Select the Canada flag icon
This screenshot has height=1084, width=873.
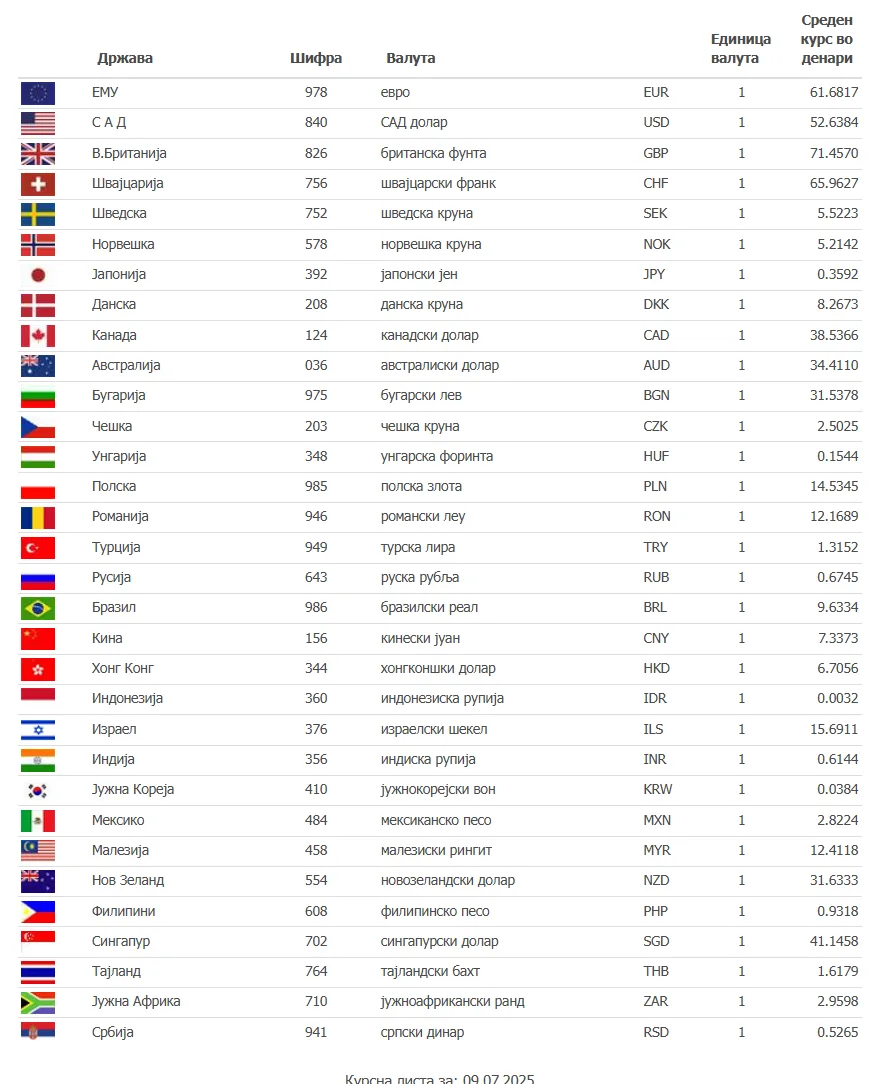click(38, 336)
